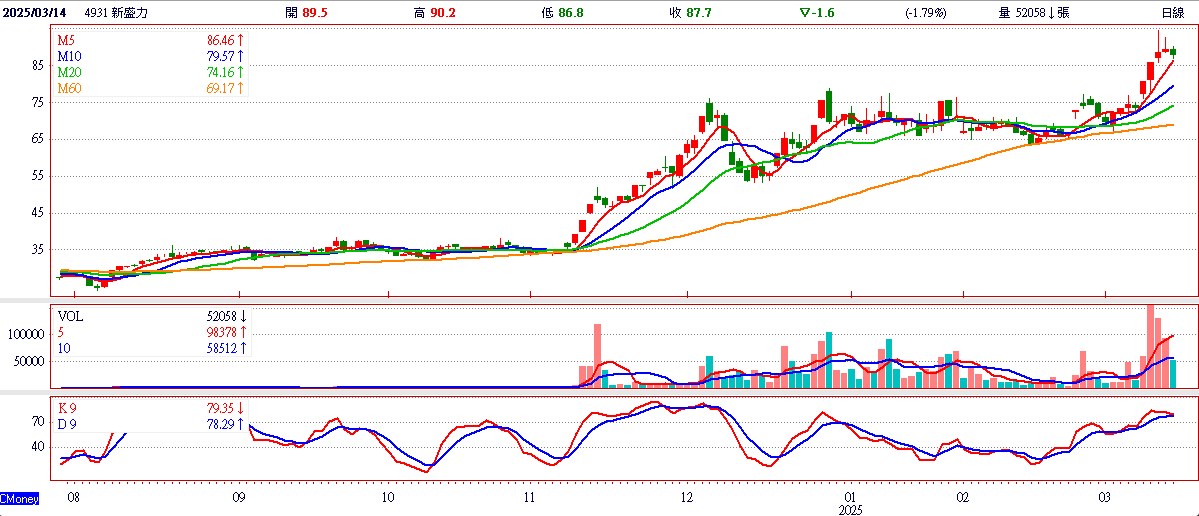Click the 75 price axis label
The image size is (1199, 516).
37,102
